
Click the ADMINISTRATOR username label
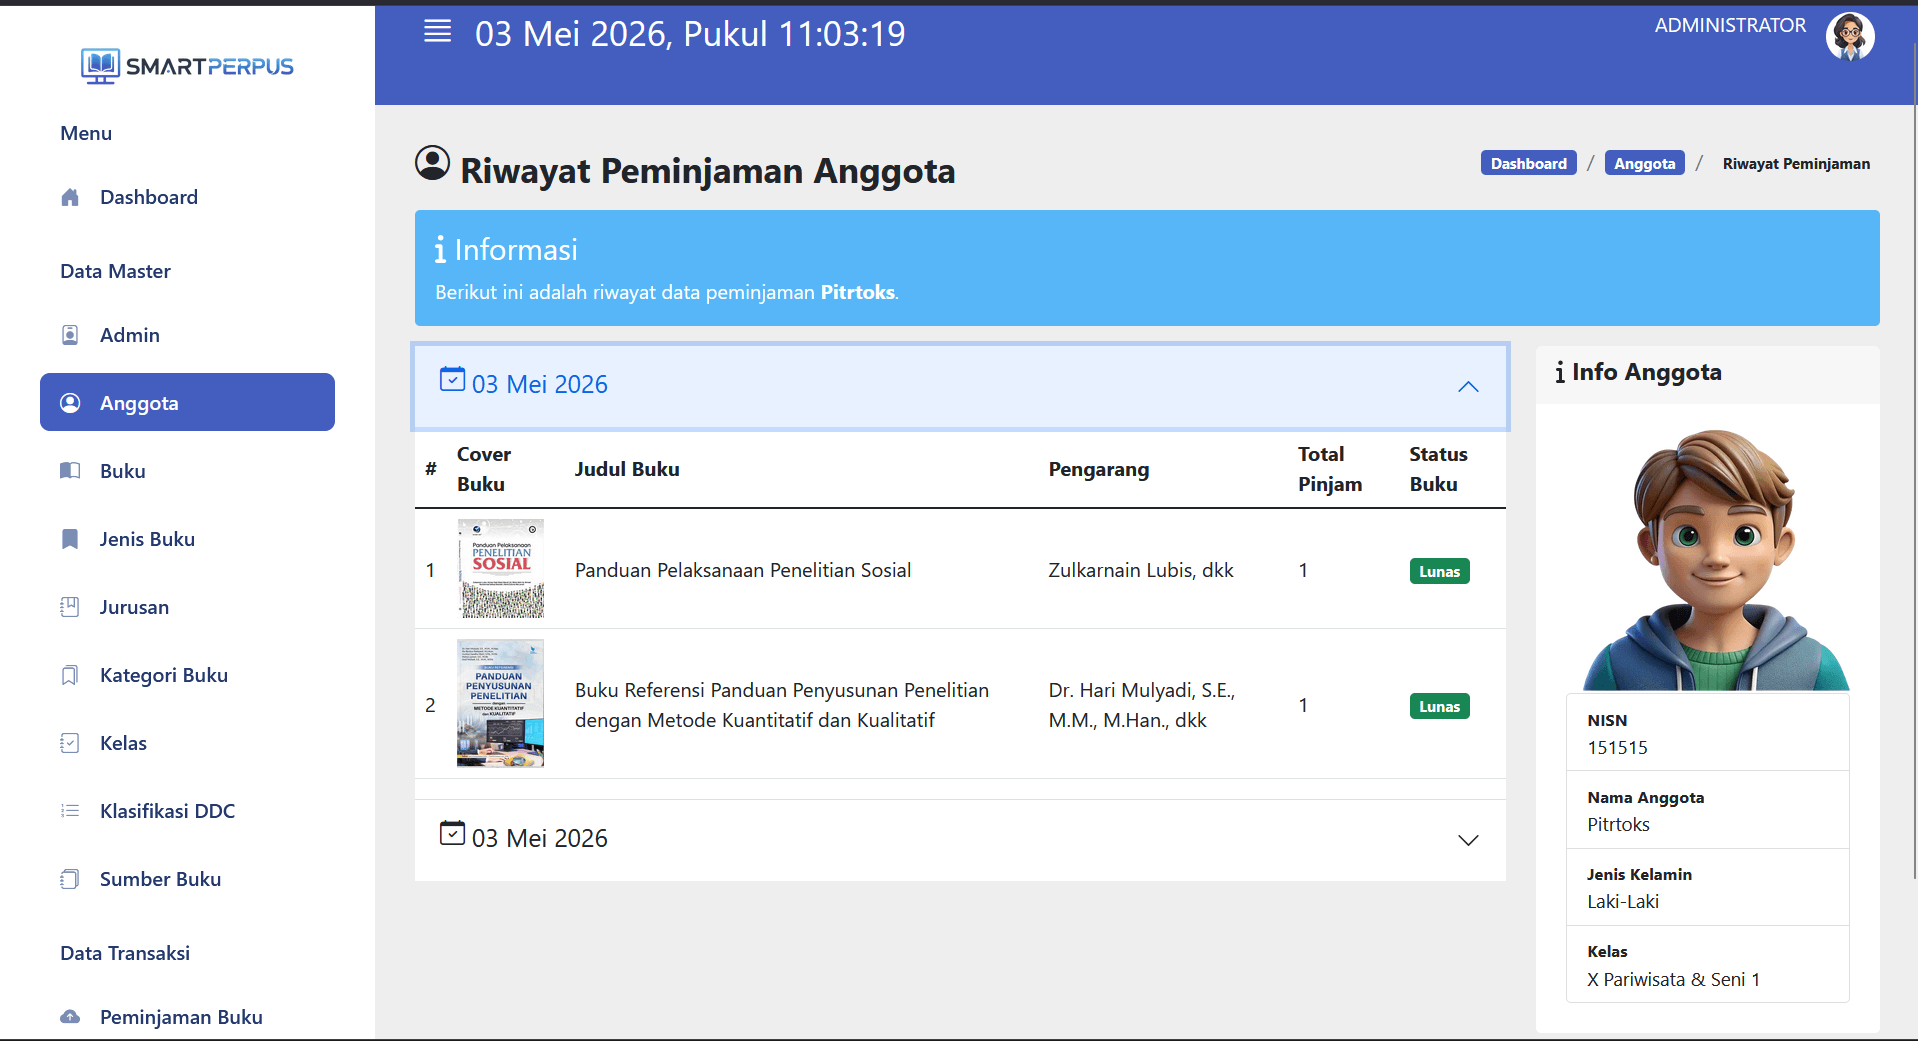click(x=1730, y=26)
